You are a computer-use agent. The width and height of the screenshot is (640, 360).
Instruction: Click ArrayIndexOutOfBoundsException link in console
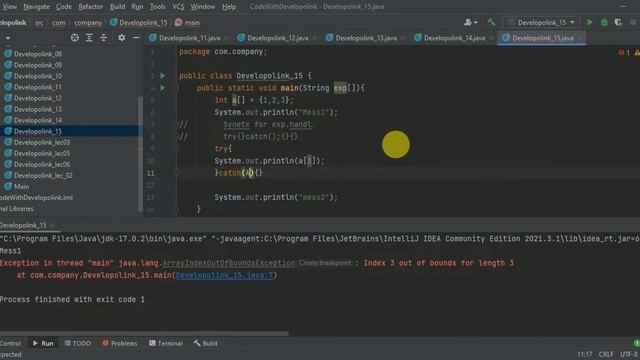tap(229, 263)
